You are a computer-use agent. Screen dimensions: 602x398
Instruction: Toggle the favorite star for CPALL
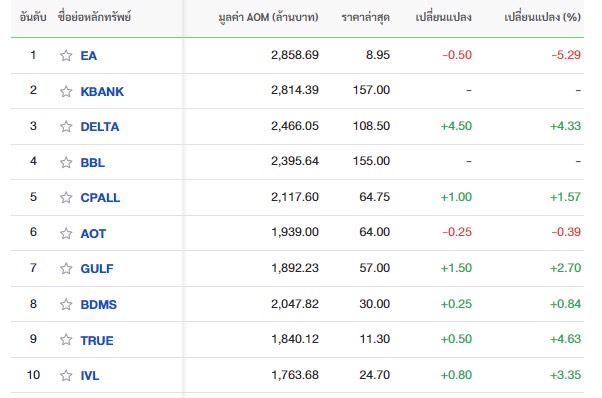(x=66, y=197)
